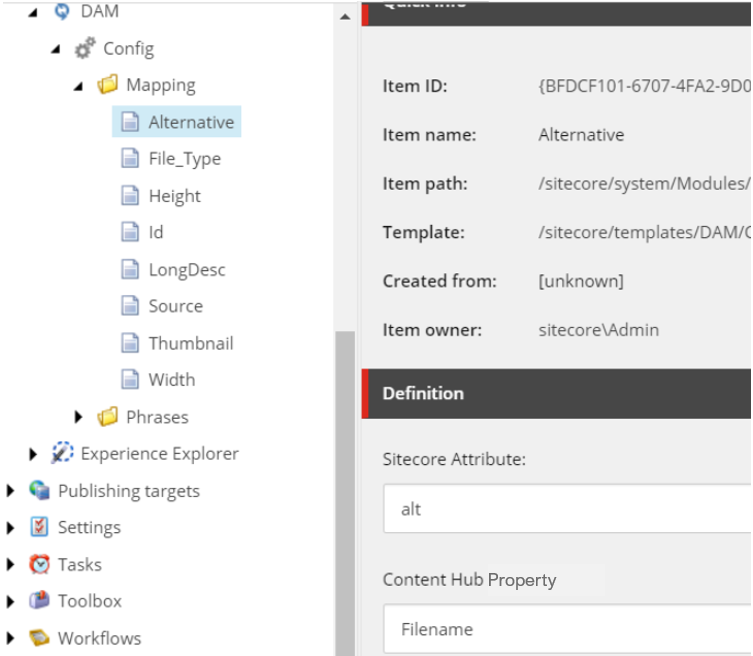Click the Toolbox icon
The image size is (753, 656).
(x=40, y=601)
